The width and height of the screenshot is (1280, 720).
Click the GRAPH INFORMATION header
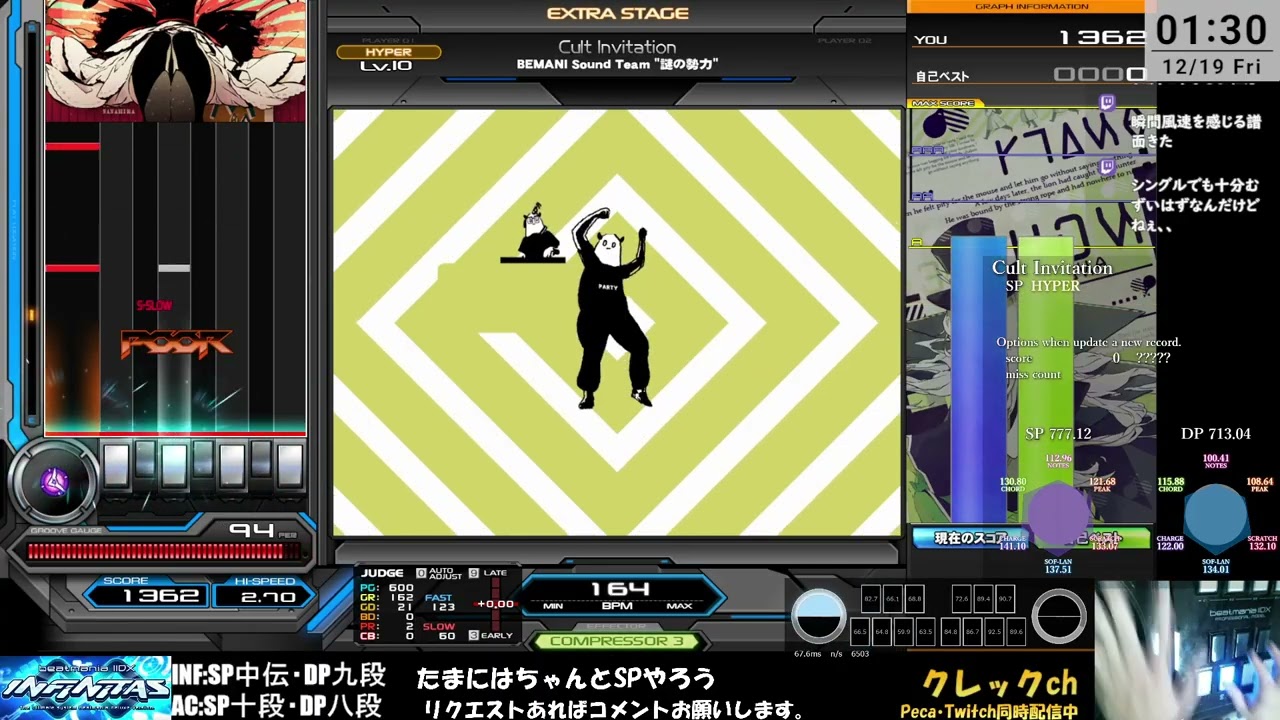(x=1031, y=6)
